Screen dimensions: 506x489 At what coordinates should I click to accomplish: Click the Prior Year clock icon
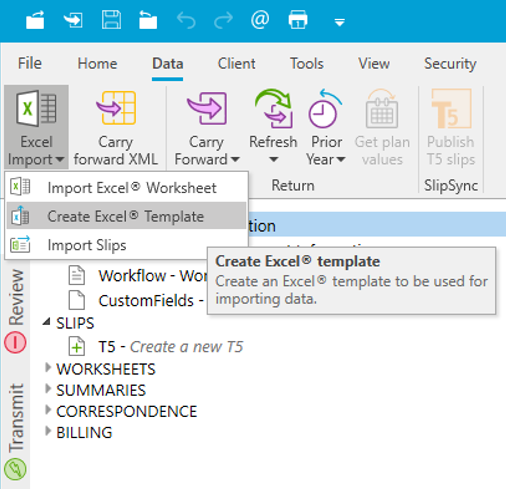pyautogui.click(x=325, y=109)
